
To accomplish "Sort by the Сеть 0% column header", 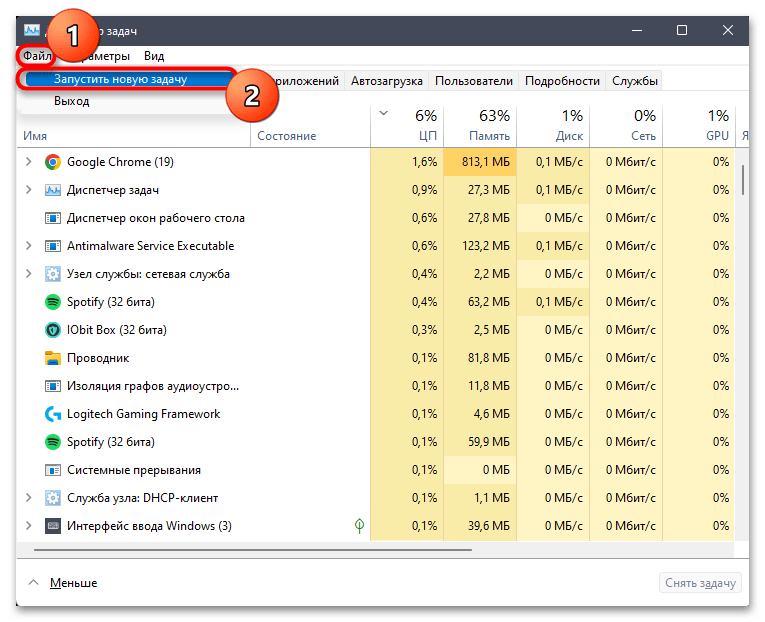I will 626,126.
